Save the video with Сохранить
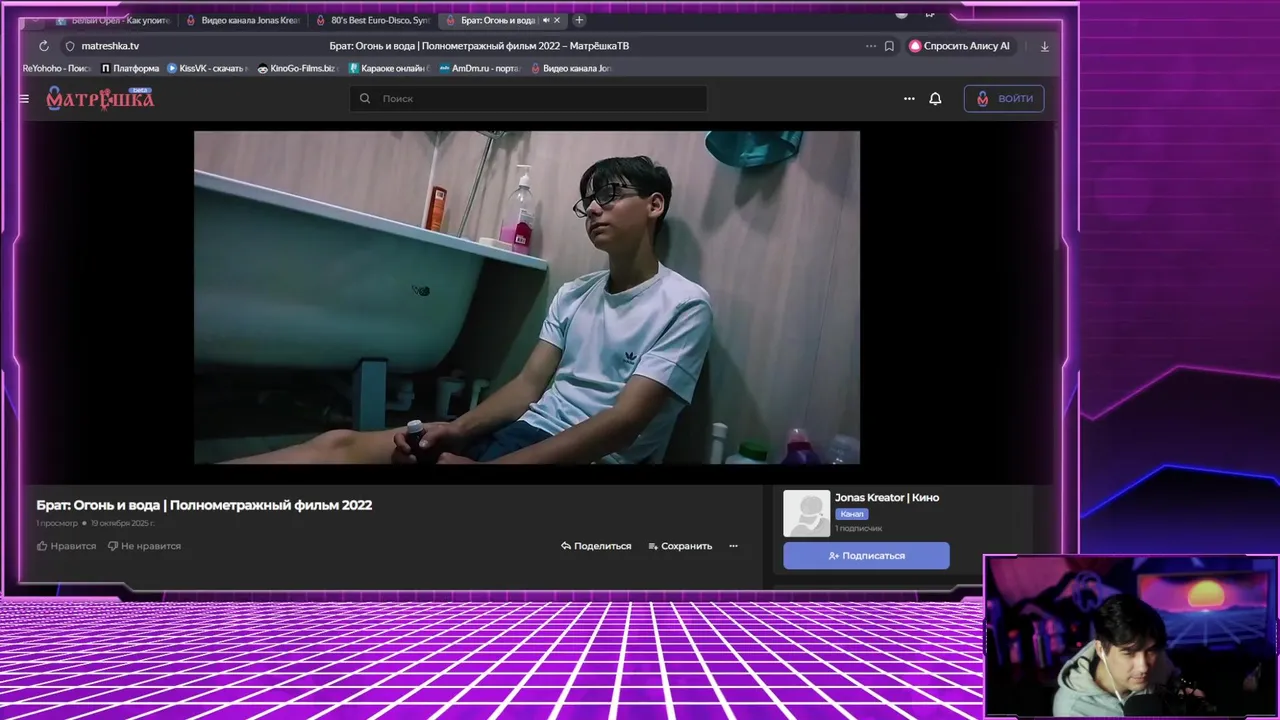The image size is (1280, 720). [x=680, y=546]
